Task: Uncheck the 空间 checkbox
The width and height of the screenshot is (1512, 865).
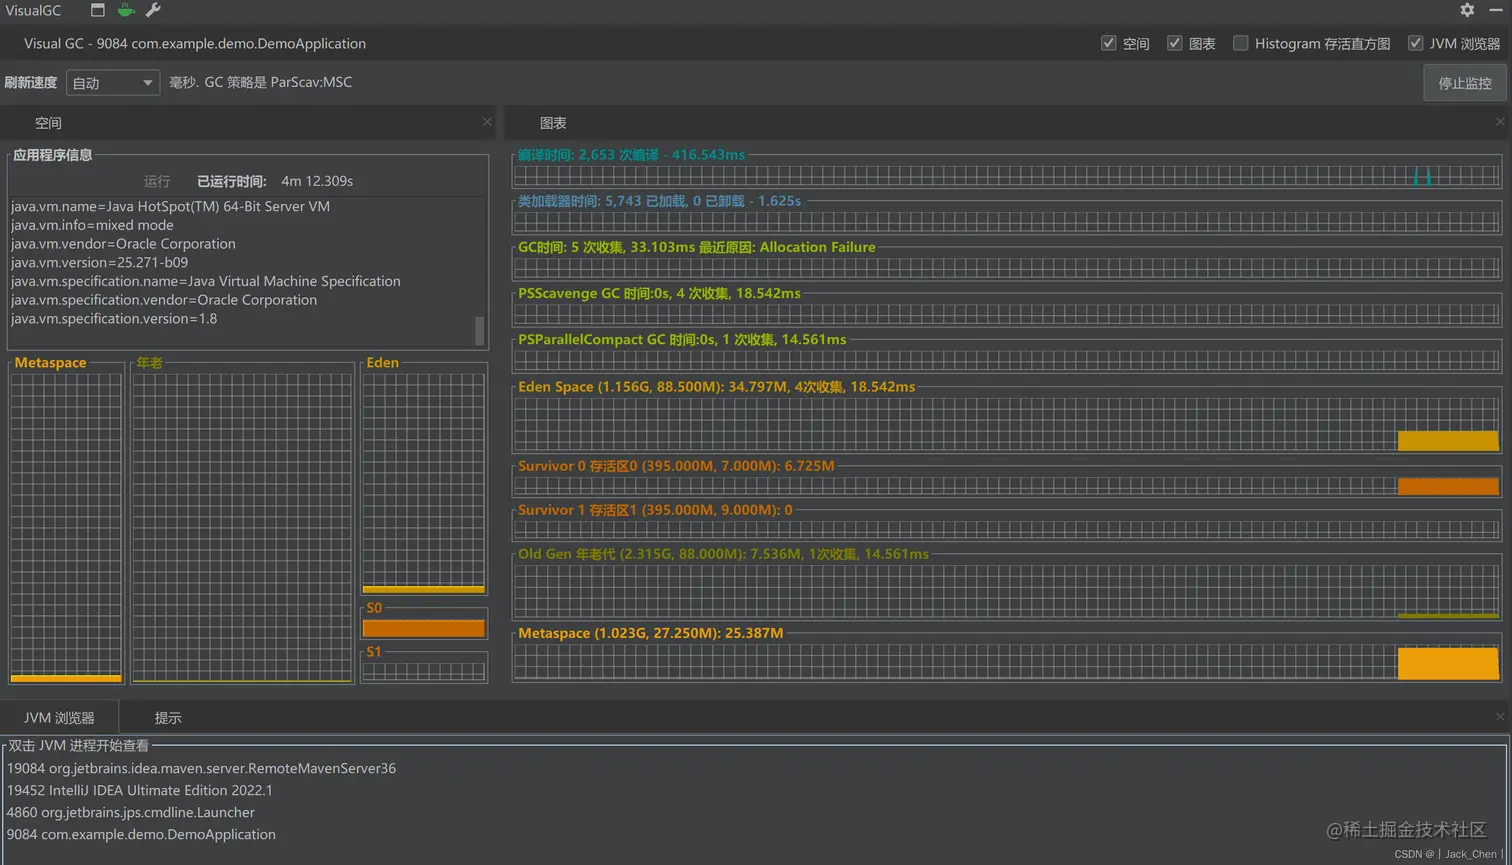Action: pyautogui.click(x=1108, y=43)
